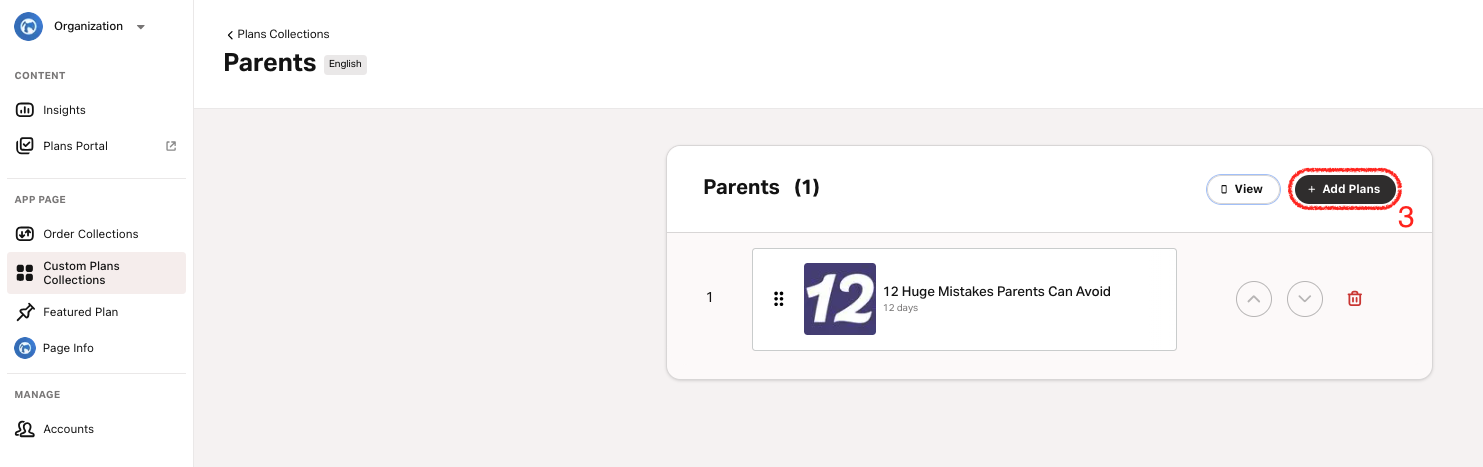1483x467 pixels.
Task: Click the Order Collections icon
Action: click(25, 234)
